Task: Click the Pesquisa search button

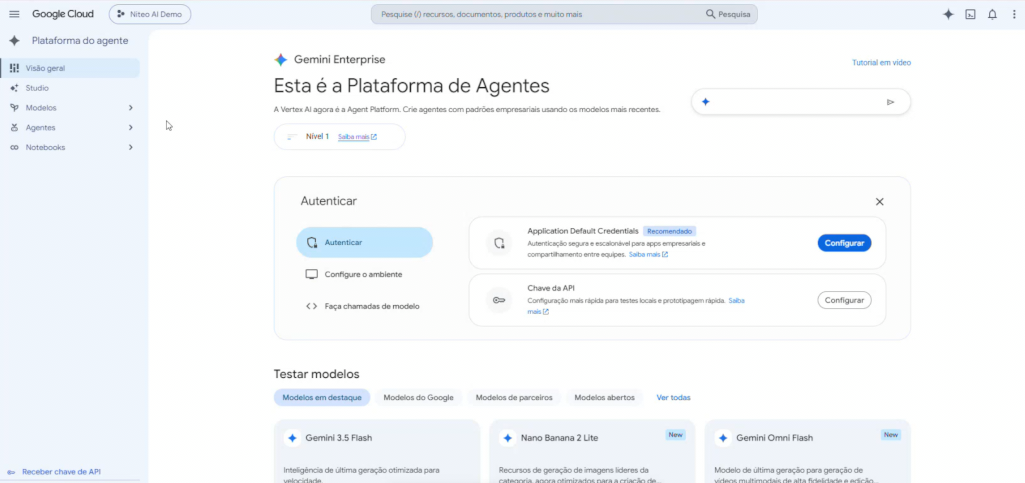Action: coord(728,14)
